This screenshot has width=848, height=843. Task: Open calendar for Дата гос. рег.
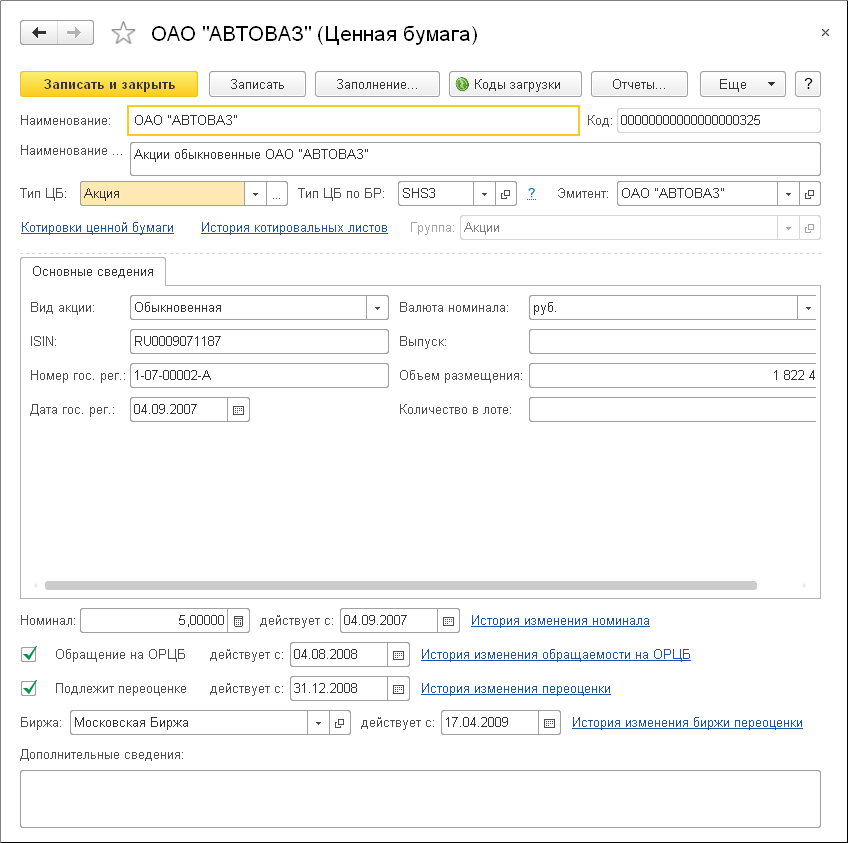point(238,410)
